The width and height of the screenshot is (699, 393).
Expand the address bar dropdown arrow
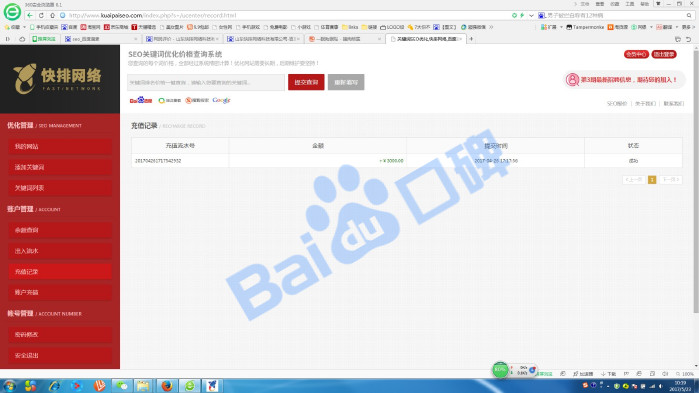point(531,16)
